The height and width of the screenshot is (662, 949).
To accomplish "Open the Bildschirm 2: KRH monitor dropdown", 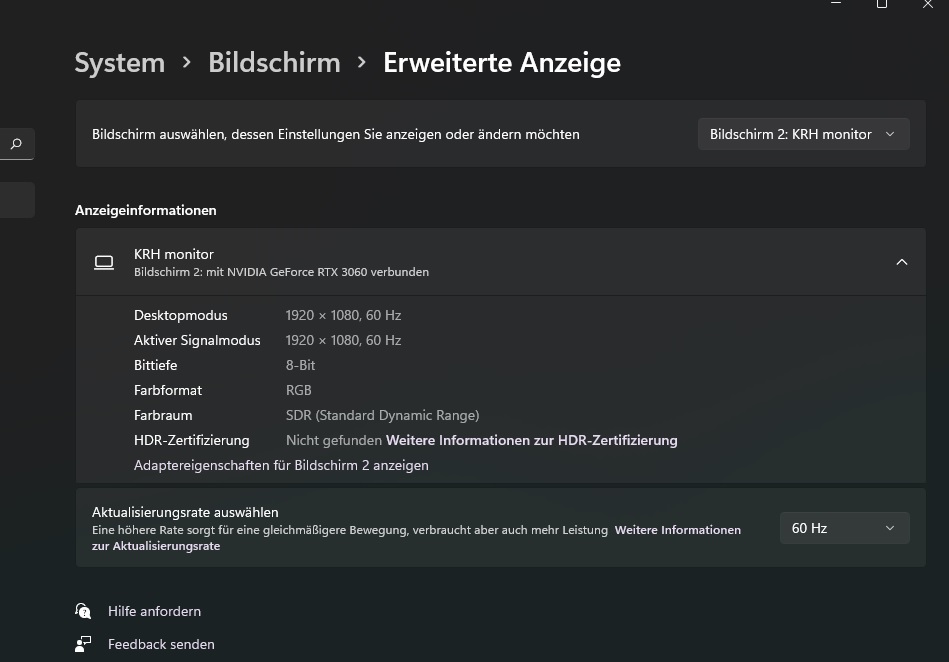I will point(803,134).
